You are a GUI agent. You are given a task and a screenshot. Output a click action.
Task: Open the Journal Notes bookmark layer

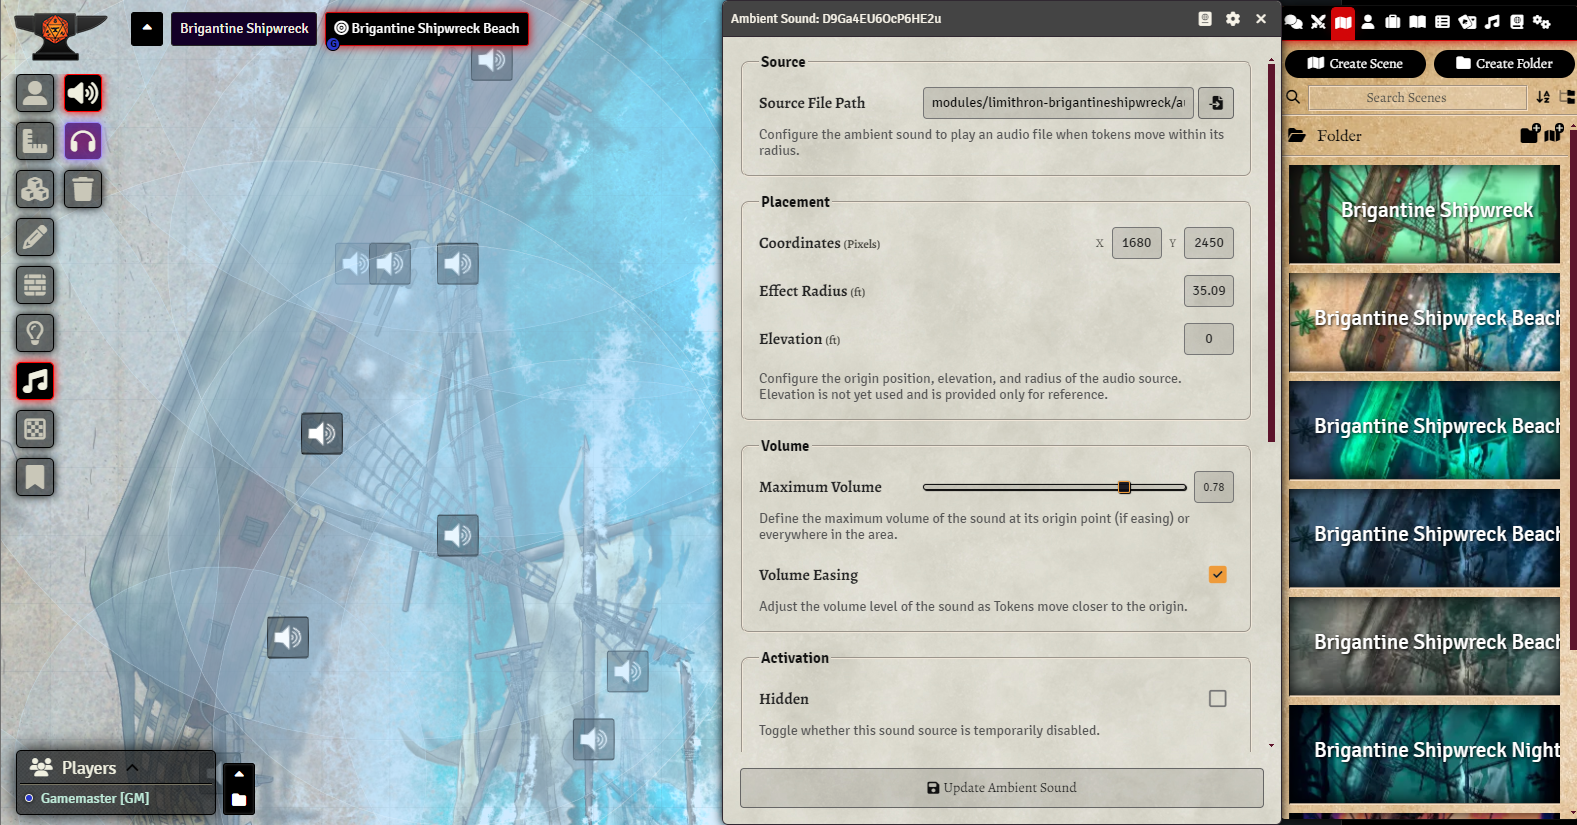35,477
